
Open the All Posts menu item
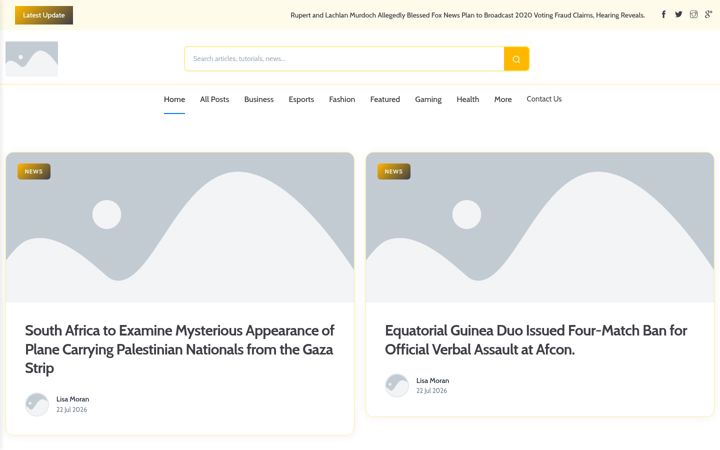pos(214,99)
